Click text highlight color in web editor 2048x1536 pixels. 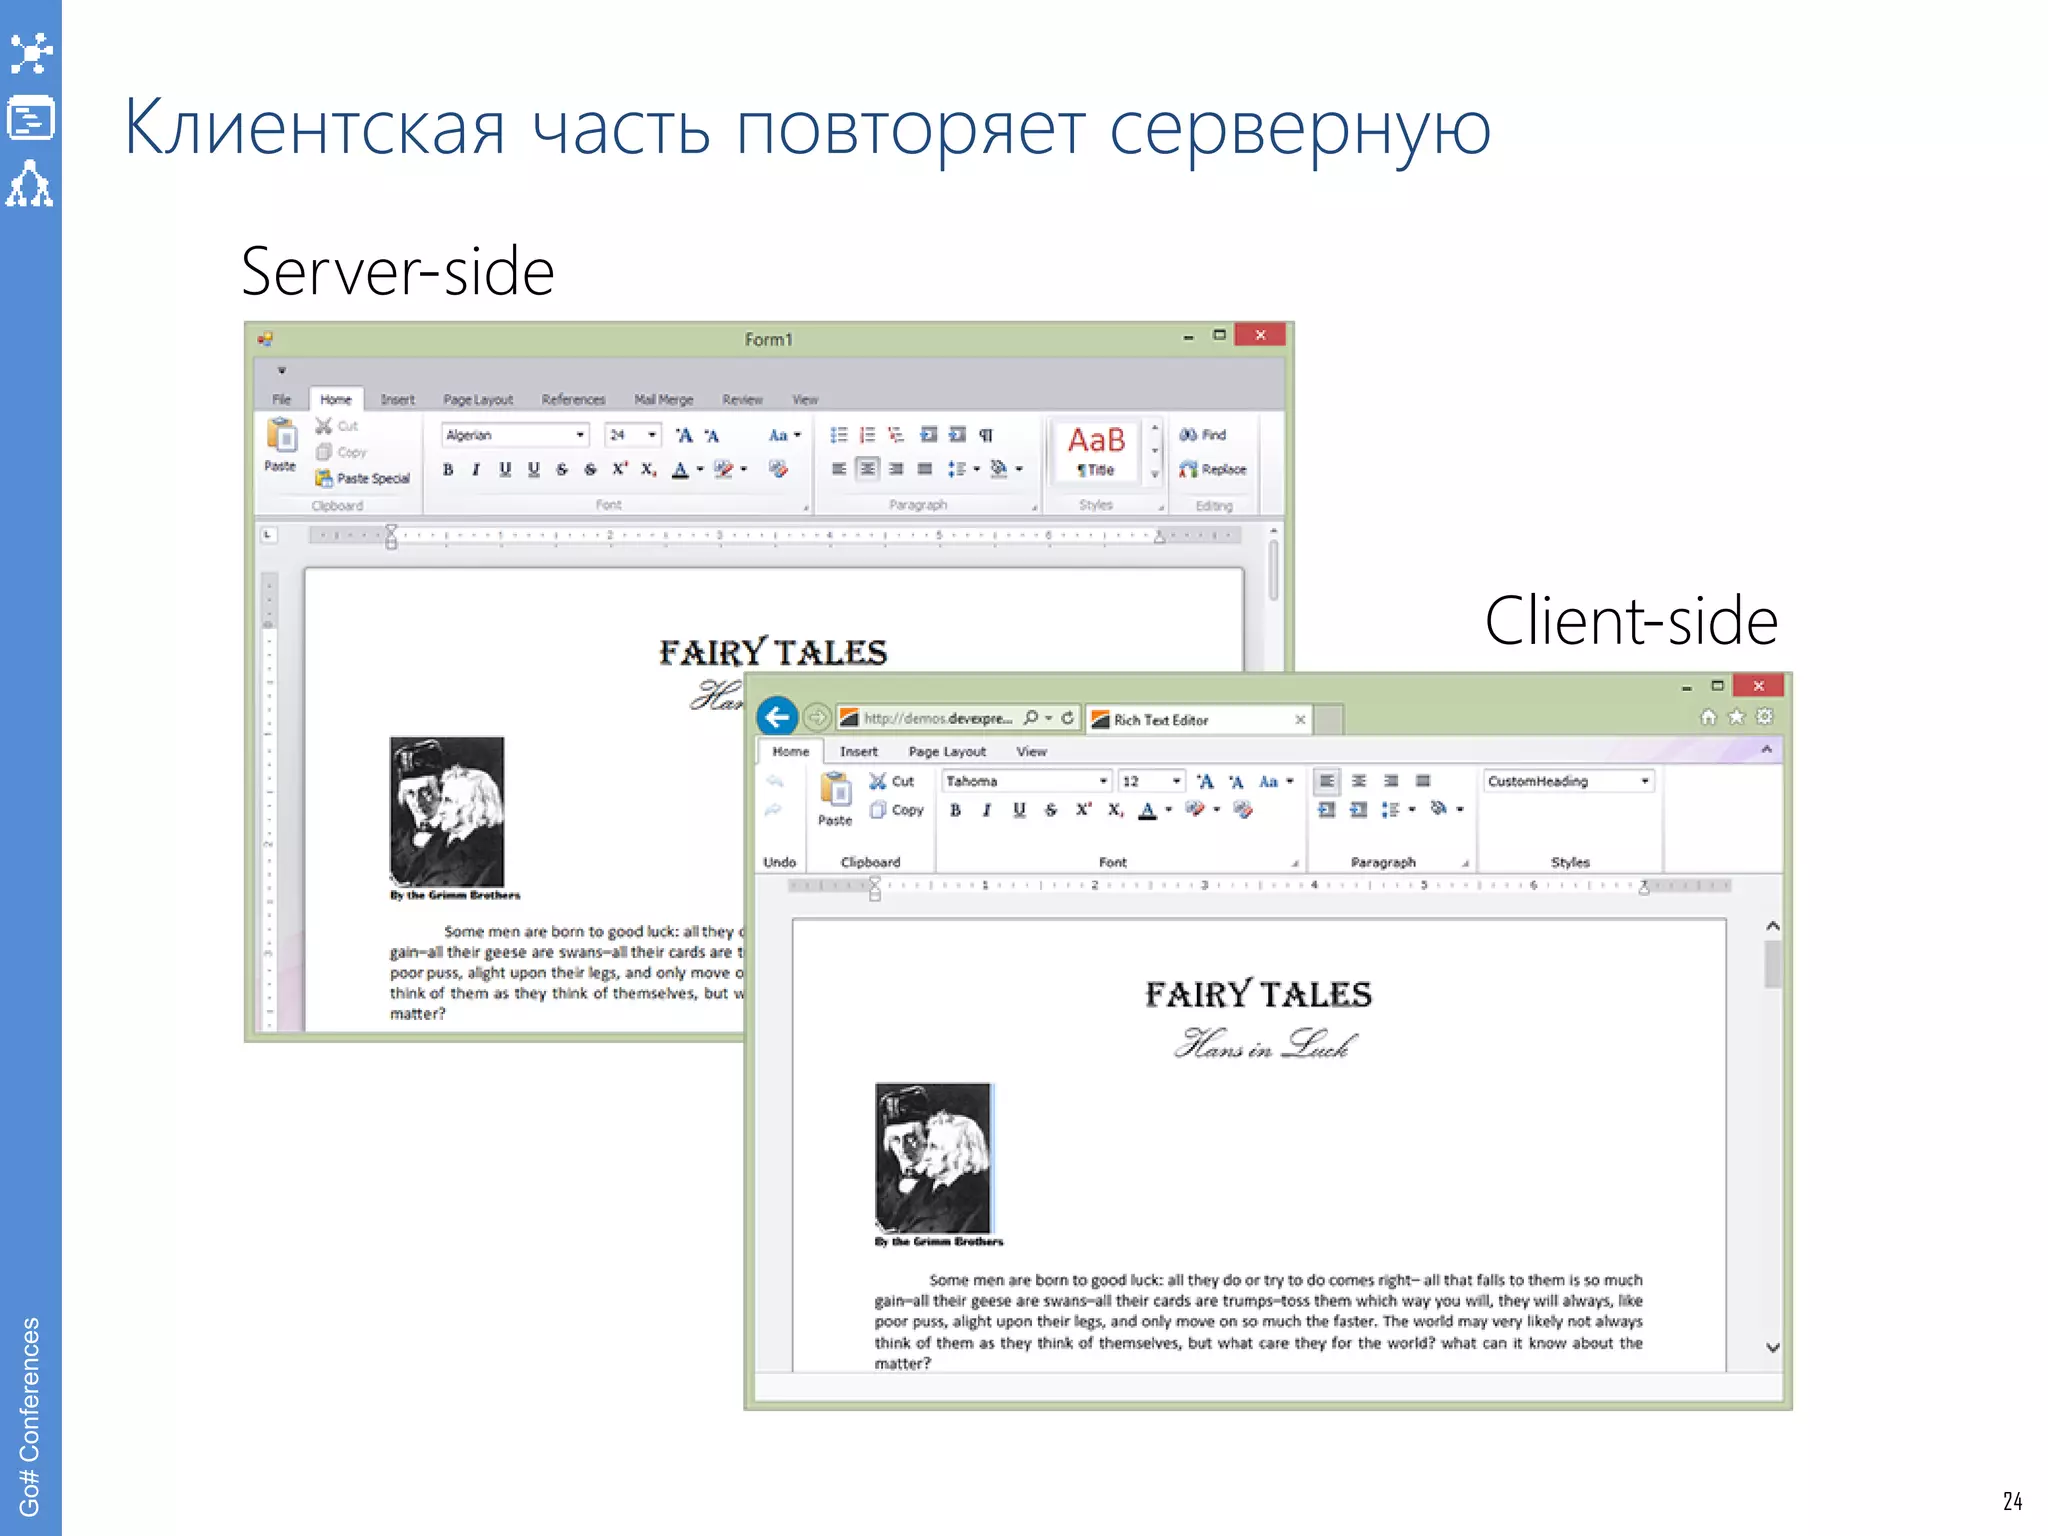(1194, 810)
